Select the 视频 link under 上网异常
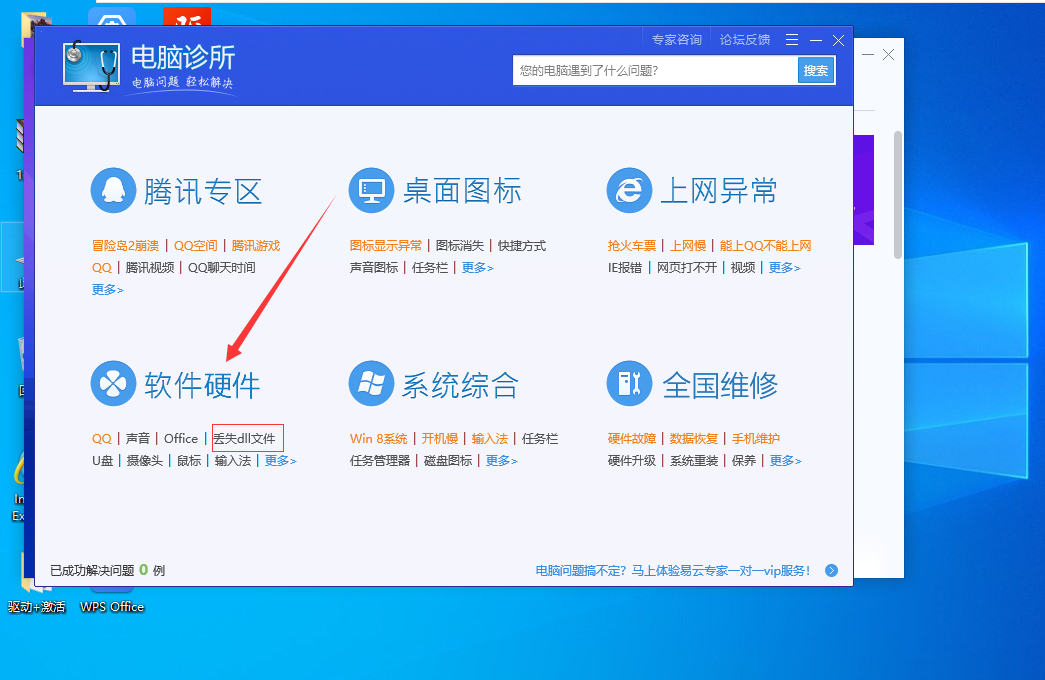The width and height of the screenshot is (1045, 680). pos(743,268)
